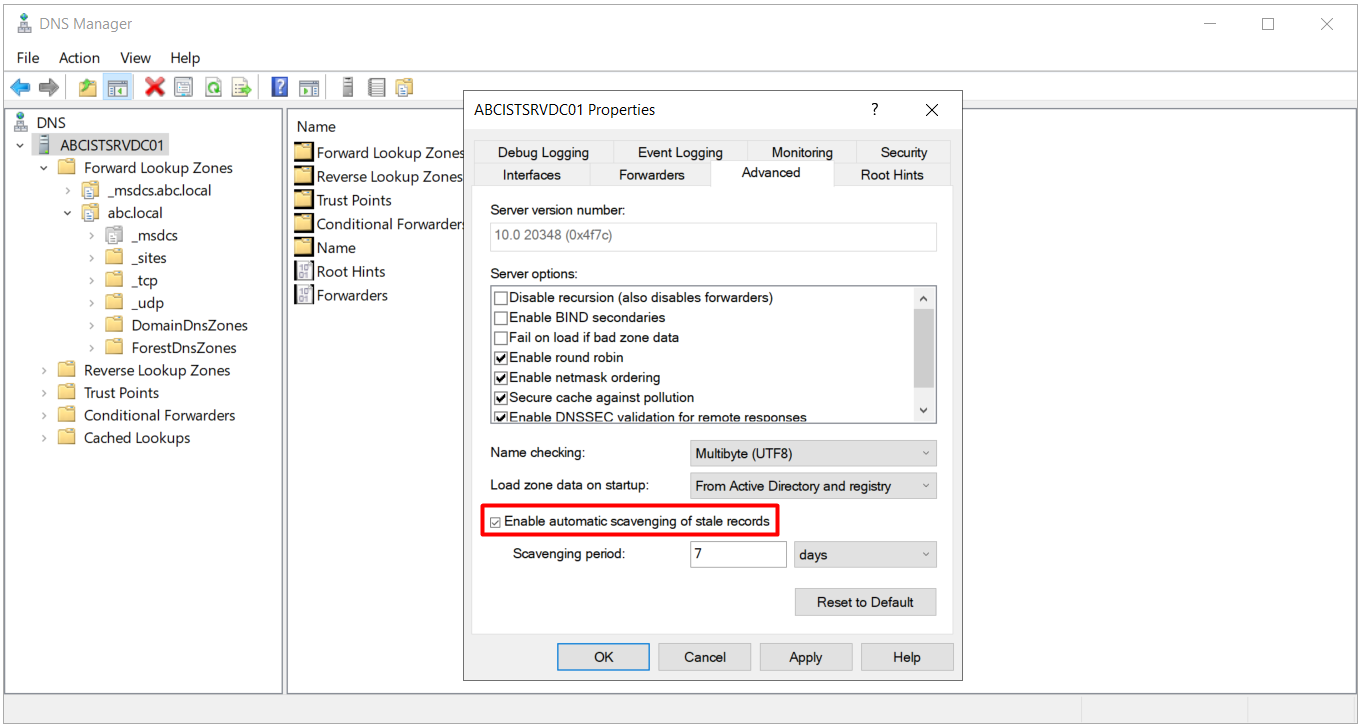The width and height of the screenshot is (1361, 728).
Task: Click the last toolbar icon showing stacked documents
Action: click(x=404, y=87)
